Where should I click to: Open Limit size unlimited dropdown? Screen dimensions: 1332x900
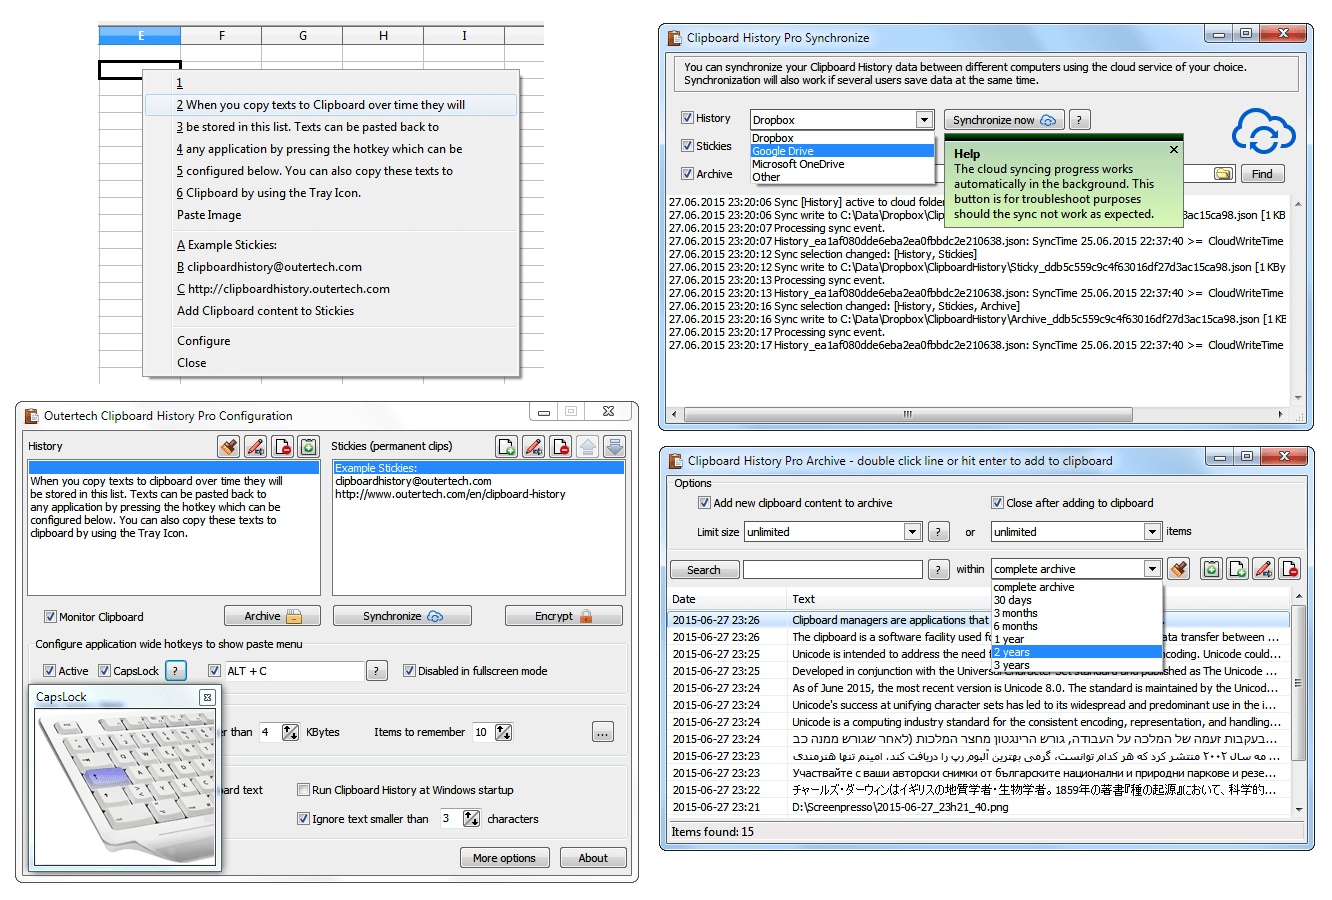click(x=912, y=532)
